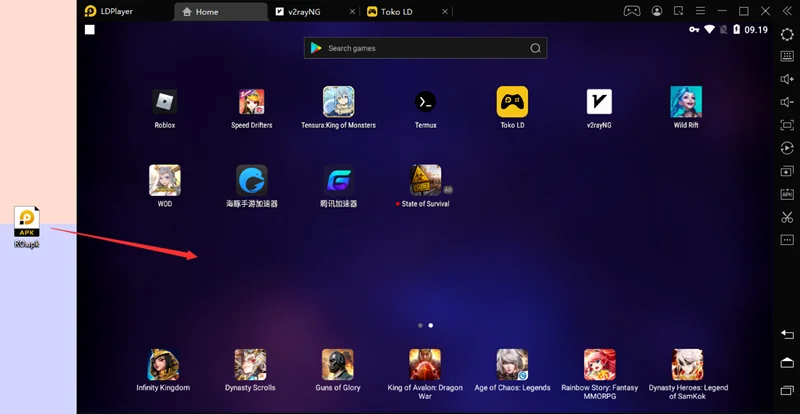Open Infinity Kingdom in the dock
The height and width of the screenshot is (414, 800).
point(163,364)
